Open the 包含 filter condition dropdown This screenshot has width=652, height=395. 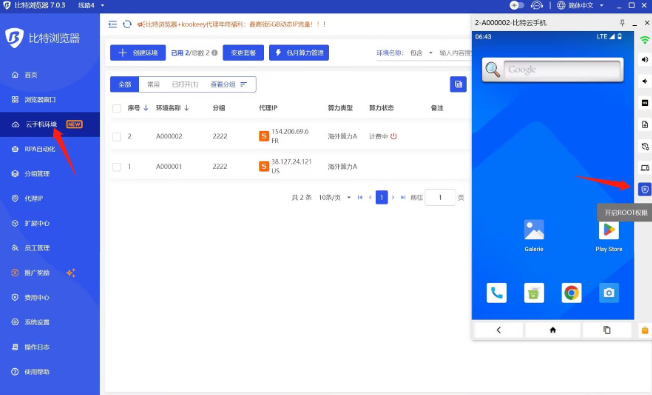pos(422,53)
